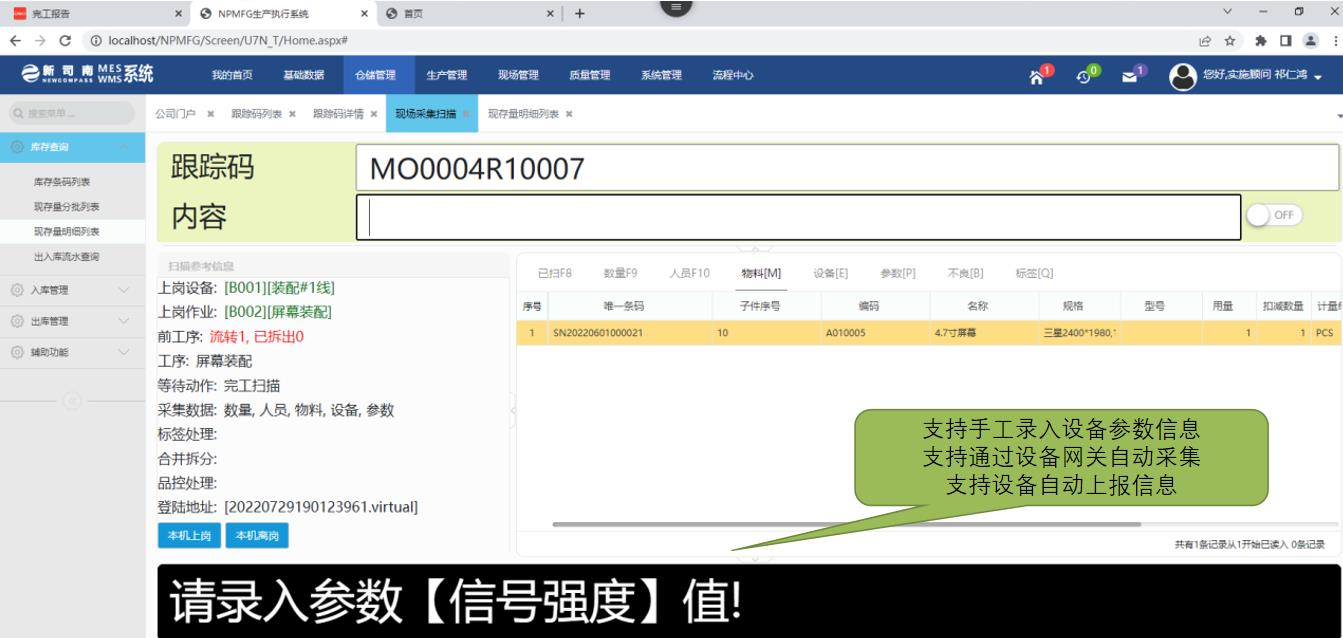Click the gear icon beside 辅助功能
This screenshot has width=1343, height=638.
(16, 352)
